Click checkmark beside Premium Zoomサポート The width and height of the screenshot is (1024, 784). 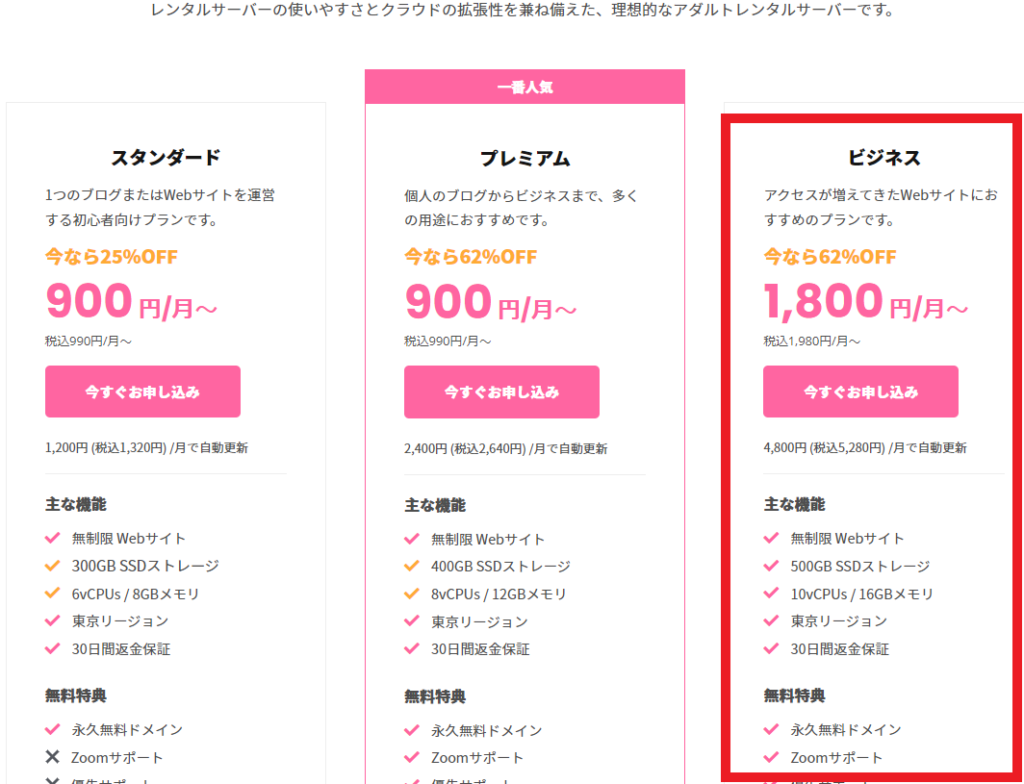point(411,758)
